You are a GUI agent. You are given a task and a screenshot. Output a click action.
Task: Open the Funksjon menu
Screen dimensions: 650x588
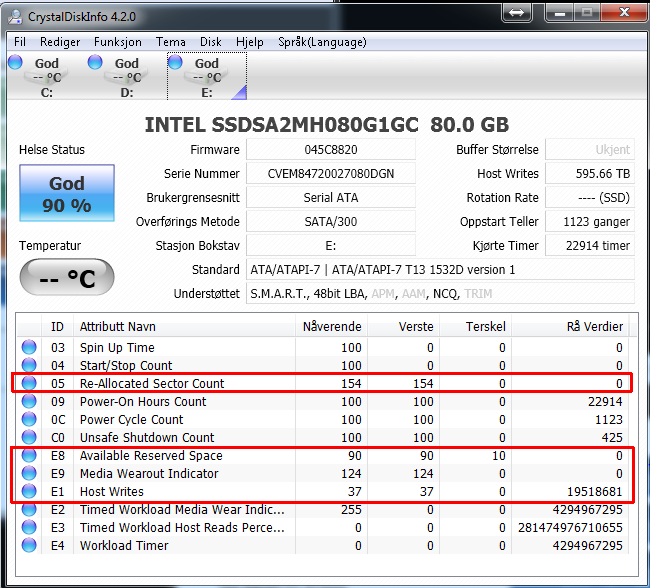pos(118,42)
